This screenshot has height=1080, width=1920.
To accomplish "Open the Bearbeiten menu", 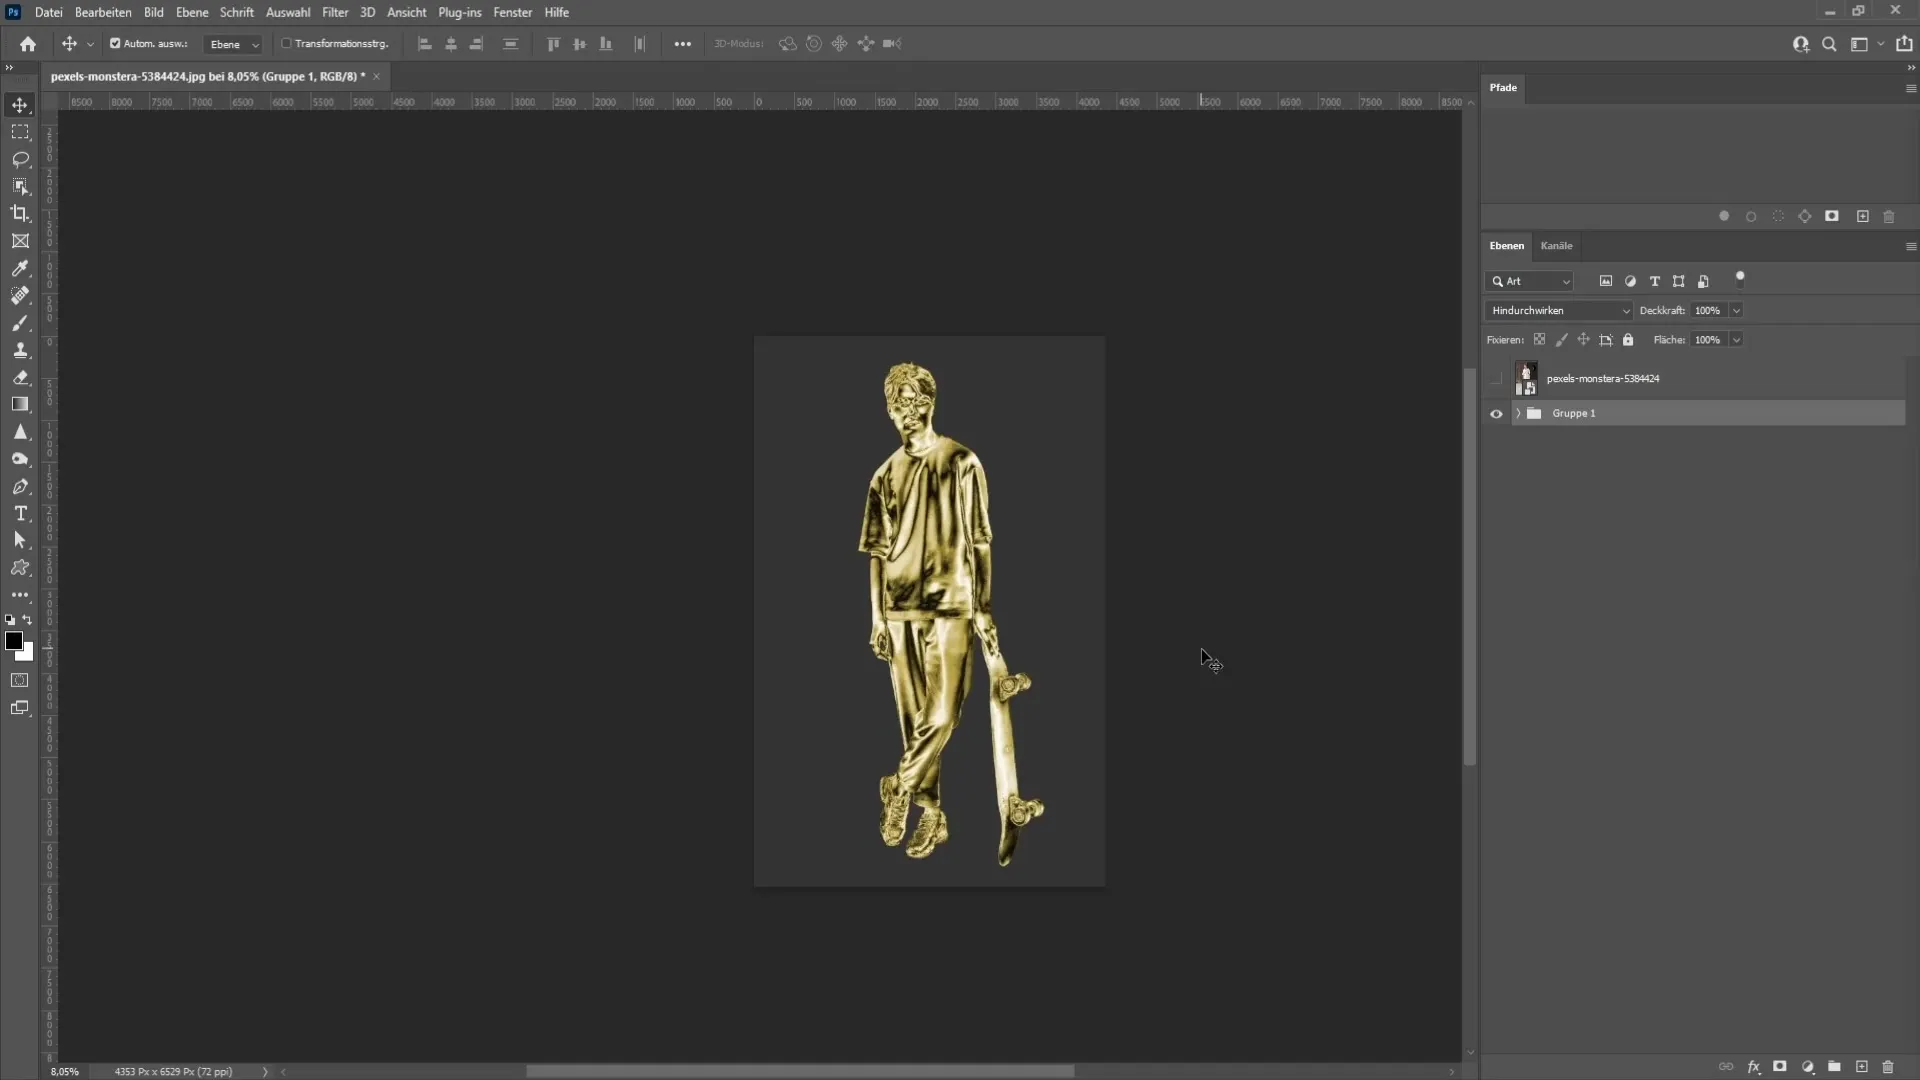I will pyautogui.click(x=103, y=12).
